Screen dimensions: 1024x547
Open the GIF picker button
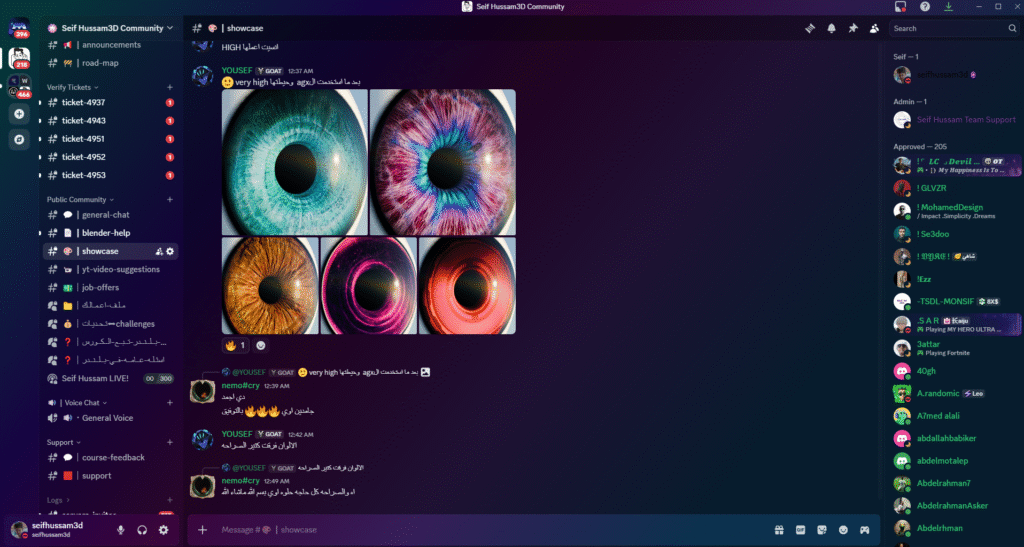[800, 530]
